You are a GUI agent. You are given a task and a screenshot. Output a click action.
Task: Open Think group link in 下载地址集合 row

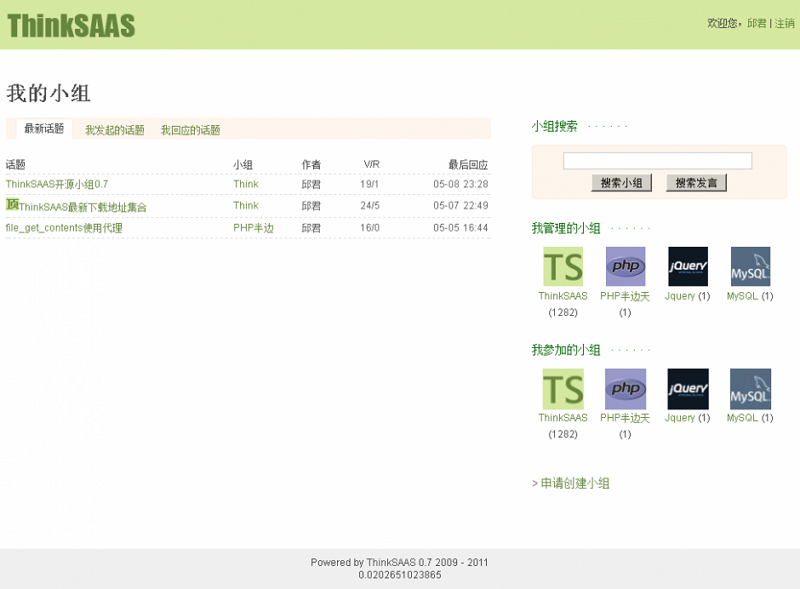point(246,206)
